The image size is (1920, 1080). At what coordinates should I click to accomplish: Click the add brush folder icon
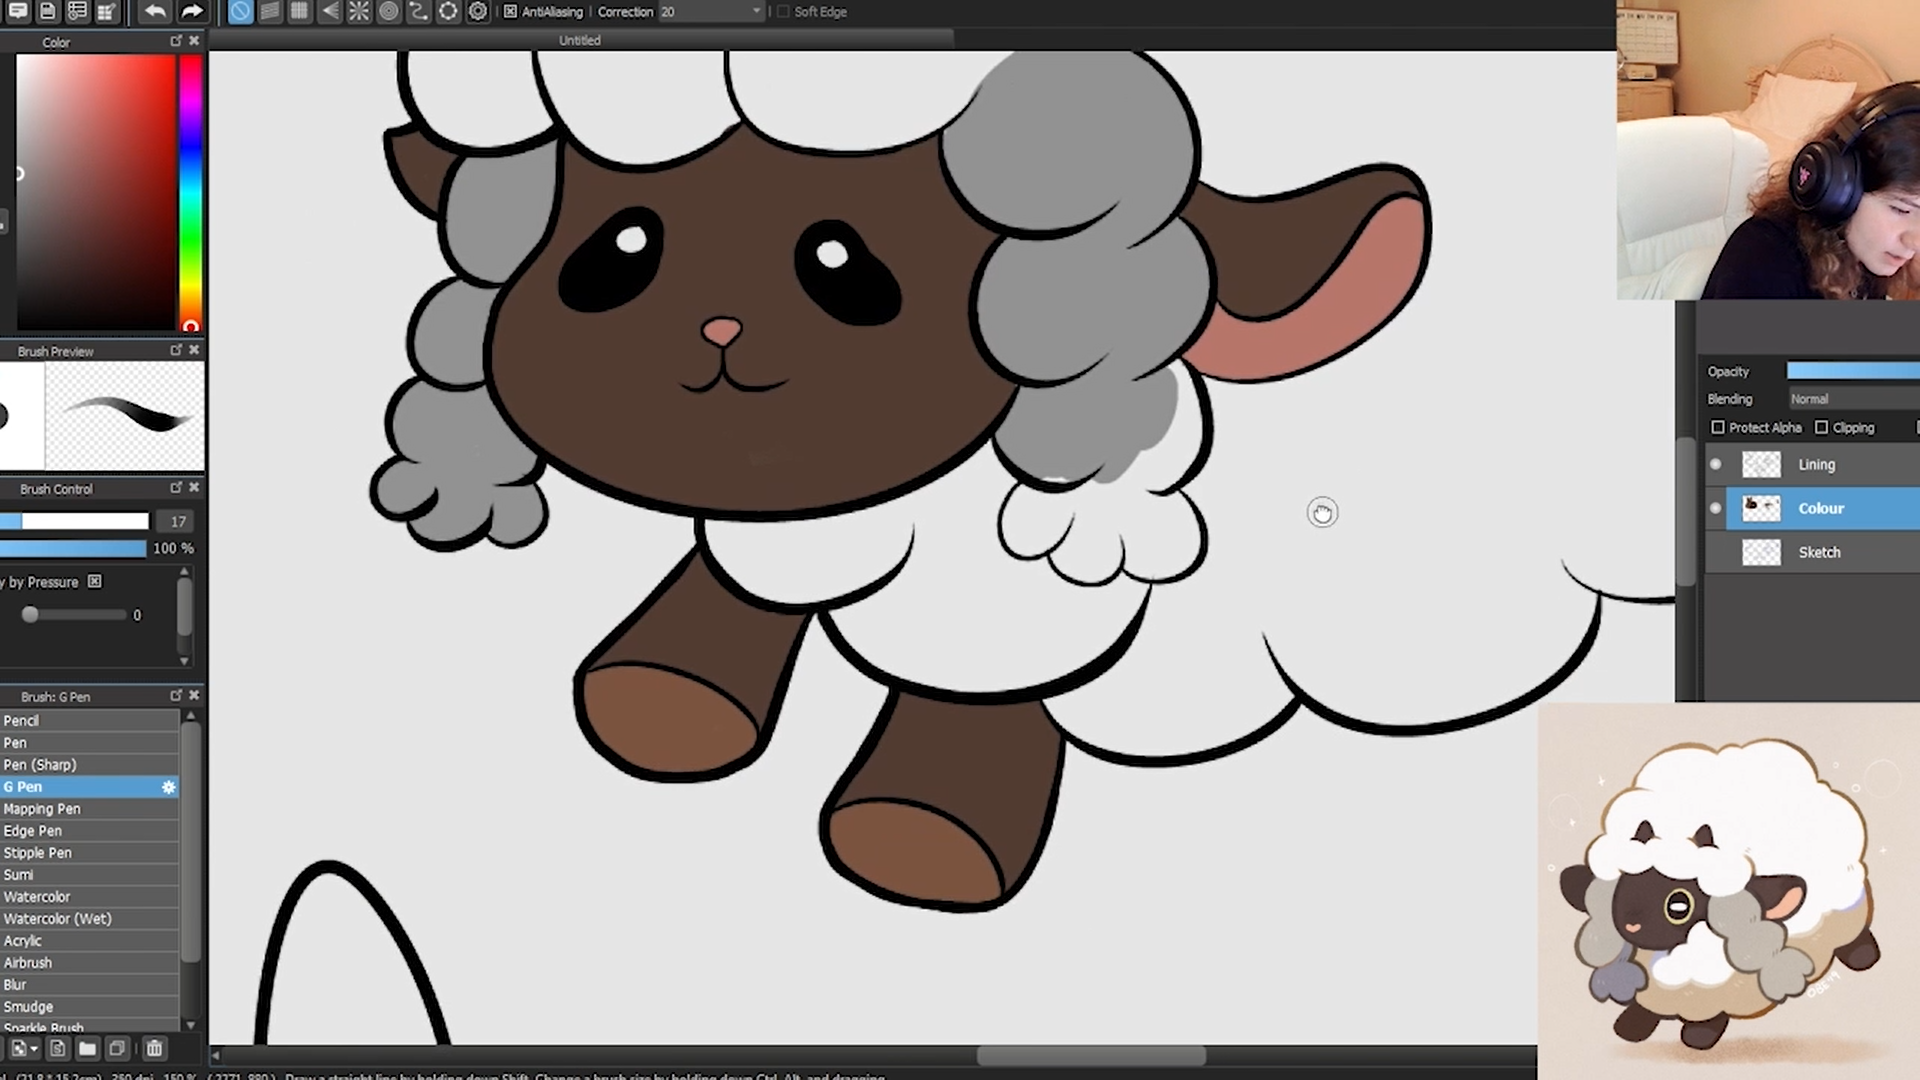point(87,1049)
